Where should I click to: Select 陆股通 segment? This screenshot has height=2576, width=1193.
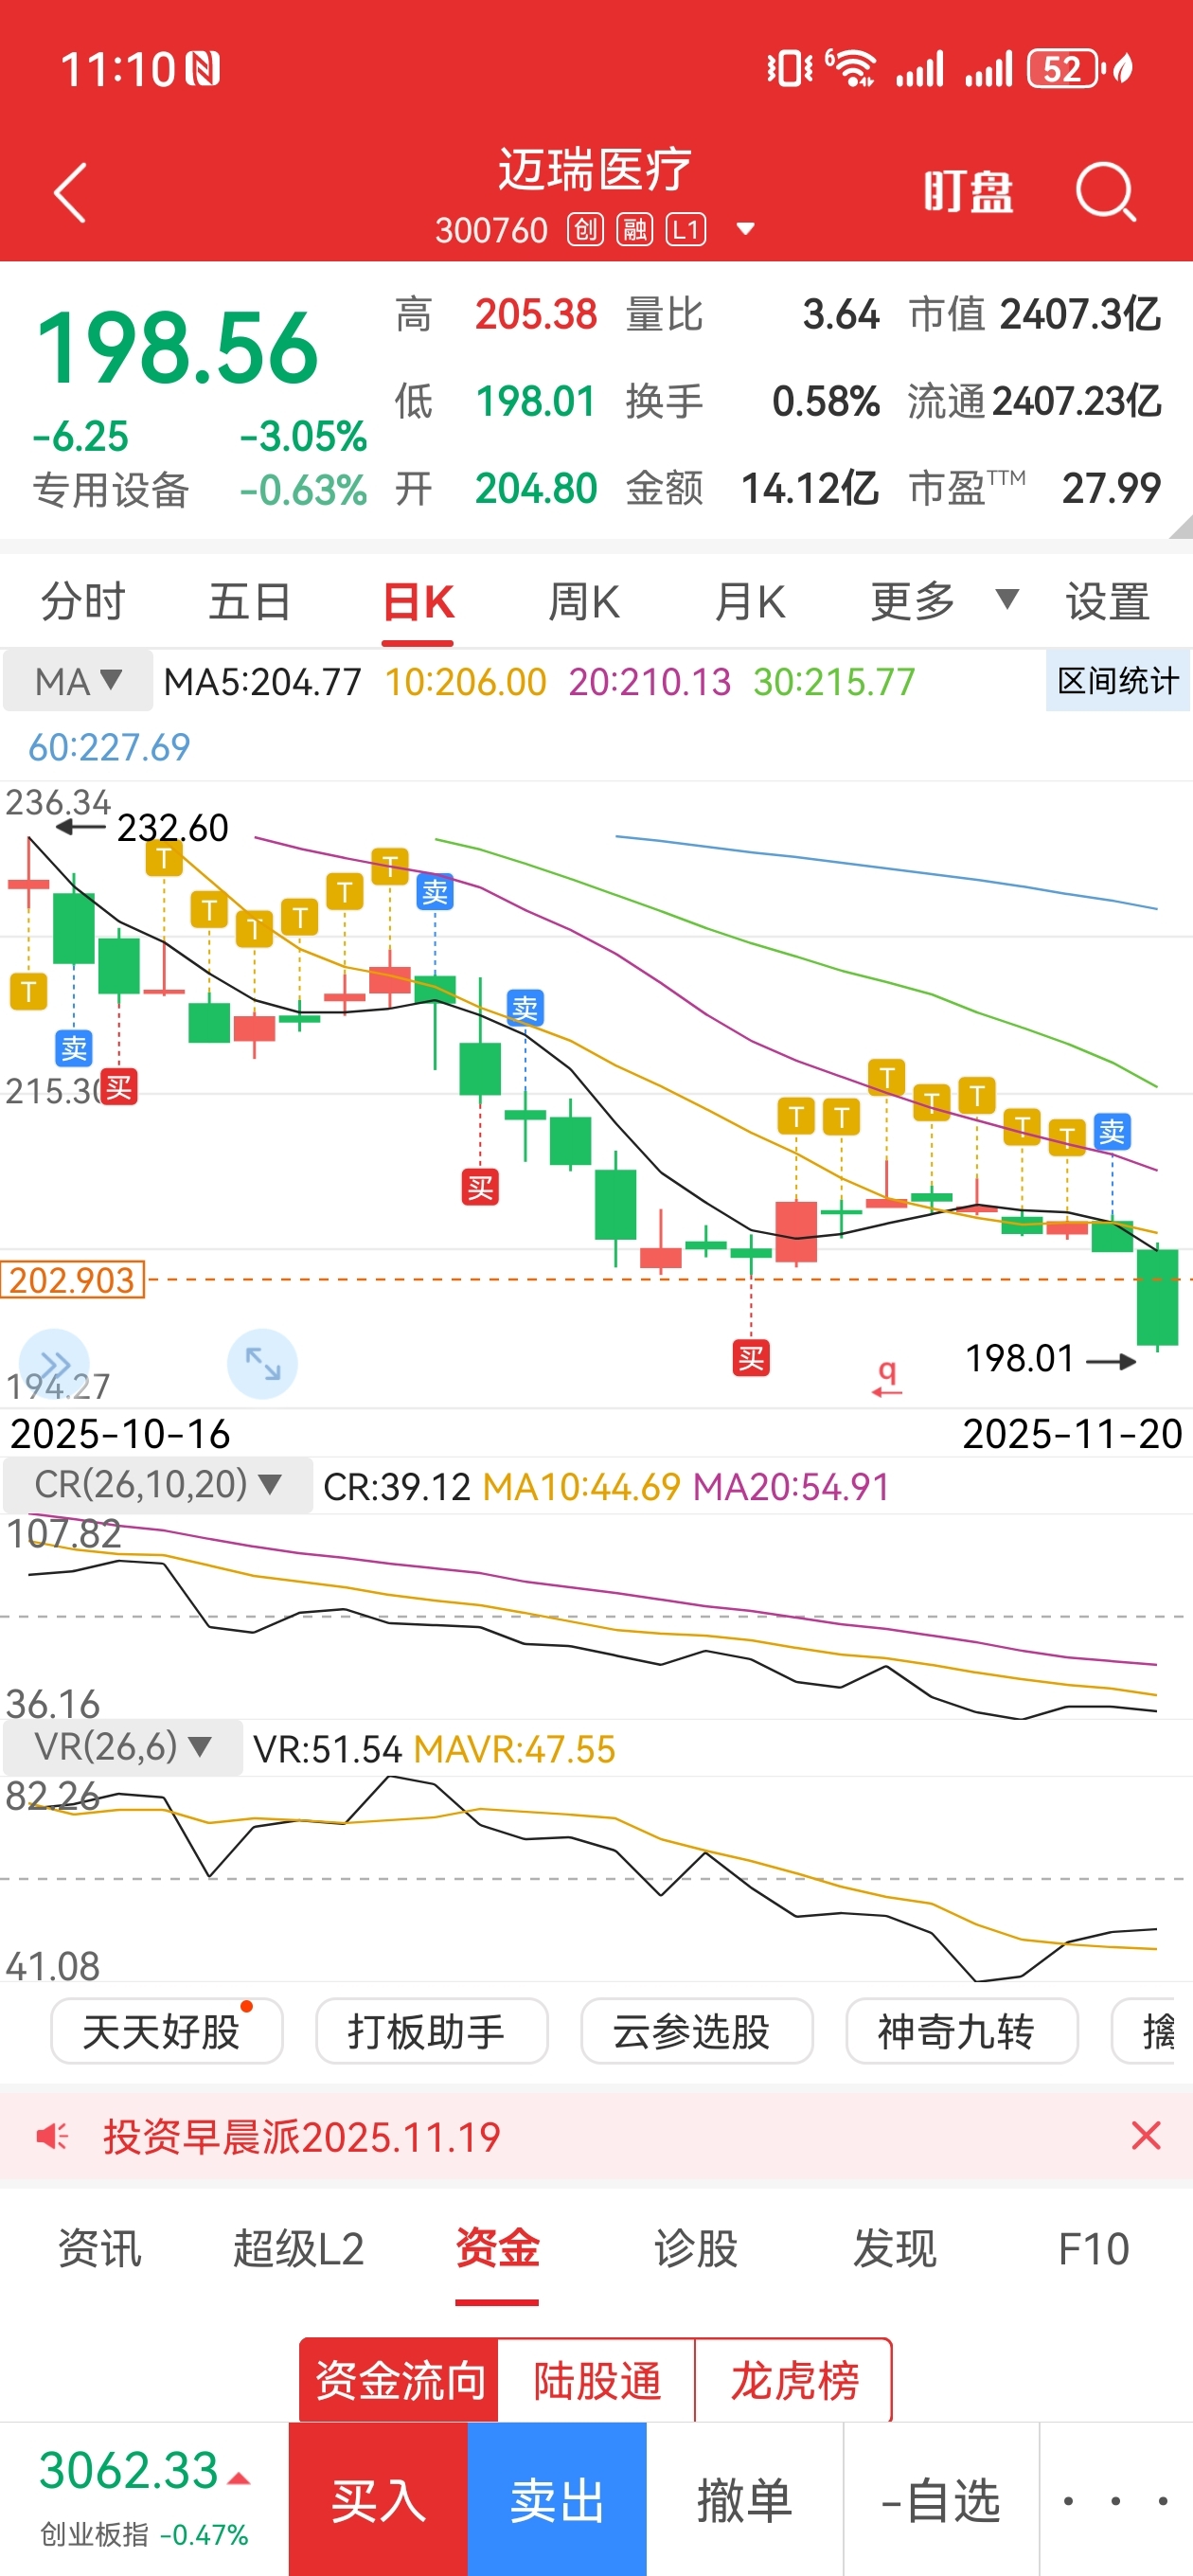(597, 2379)
